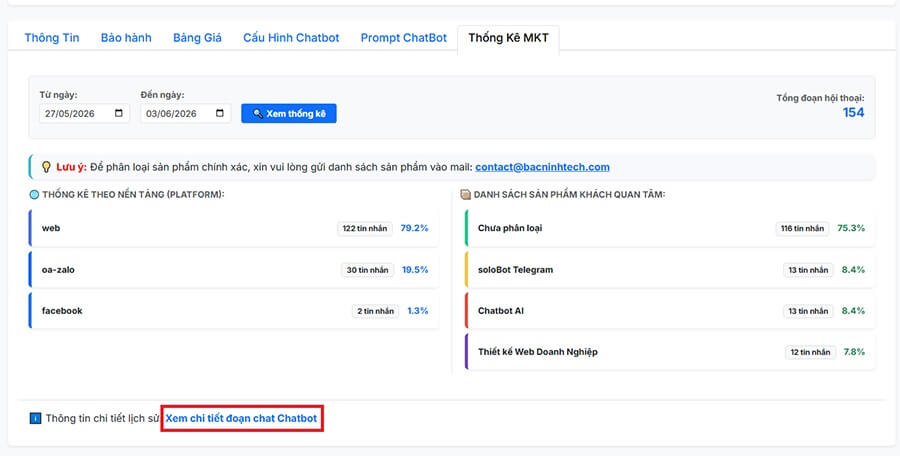The image size is (900, 456).
Task: Open the contact@bacninhtech.com email link
Action: 542,167
